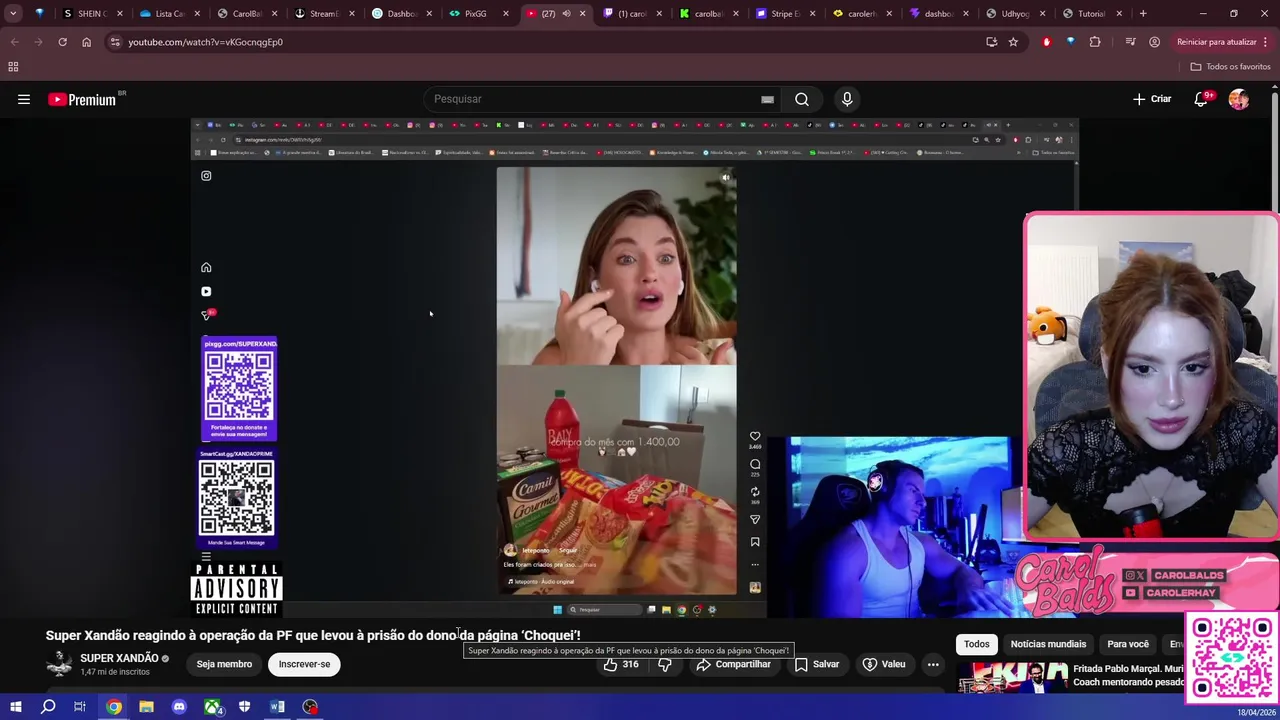Click the Inscrever-se subscribe button
The image size is (1280, 720).
(304, 664)
